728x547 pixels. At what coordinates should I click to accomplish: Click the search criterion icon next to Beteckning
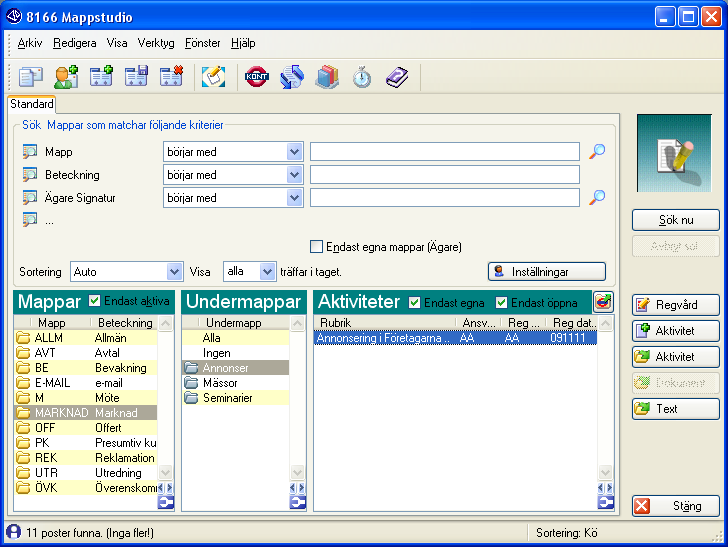(30, 175)
